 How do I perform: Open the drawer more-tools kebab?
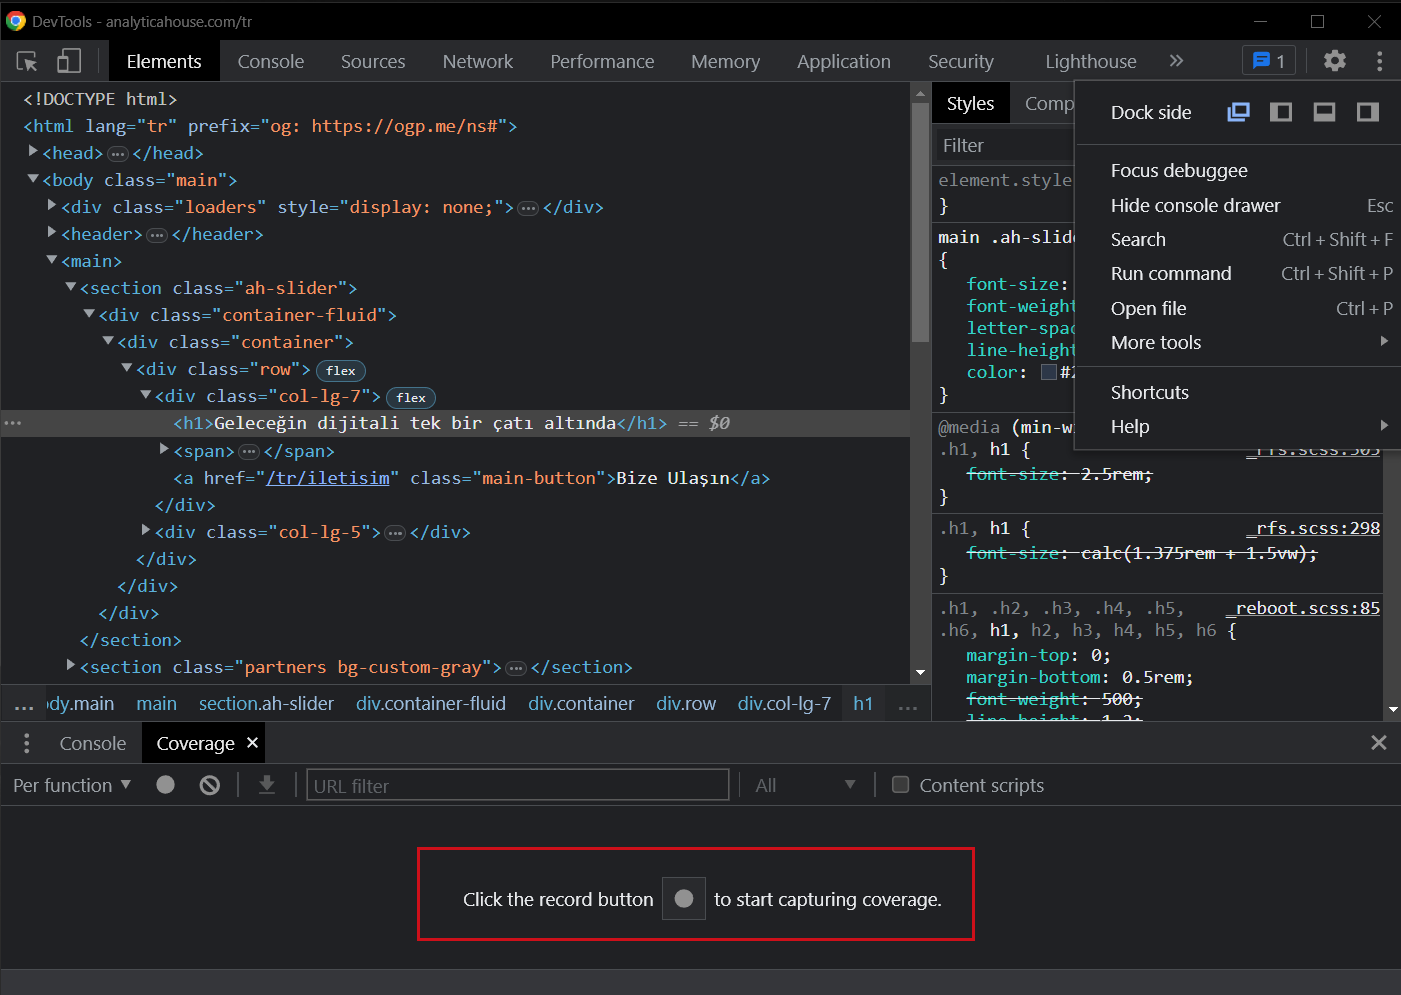[x=26, y=743]
